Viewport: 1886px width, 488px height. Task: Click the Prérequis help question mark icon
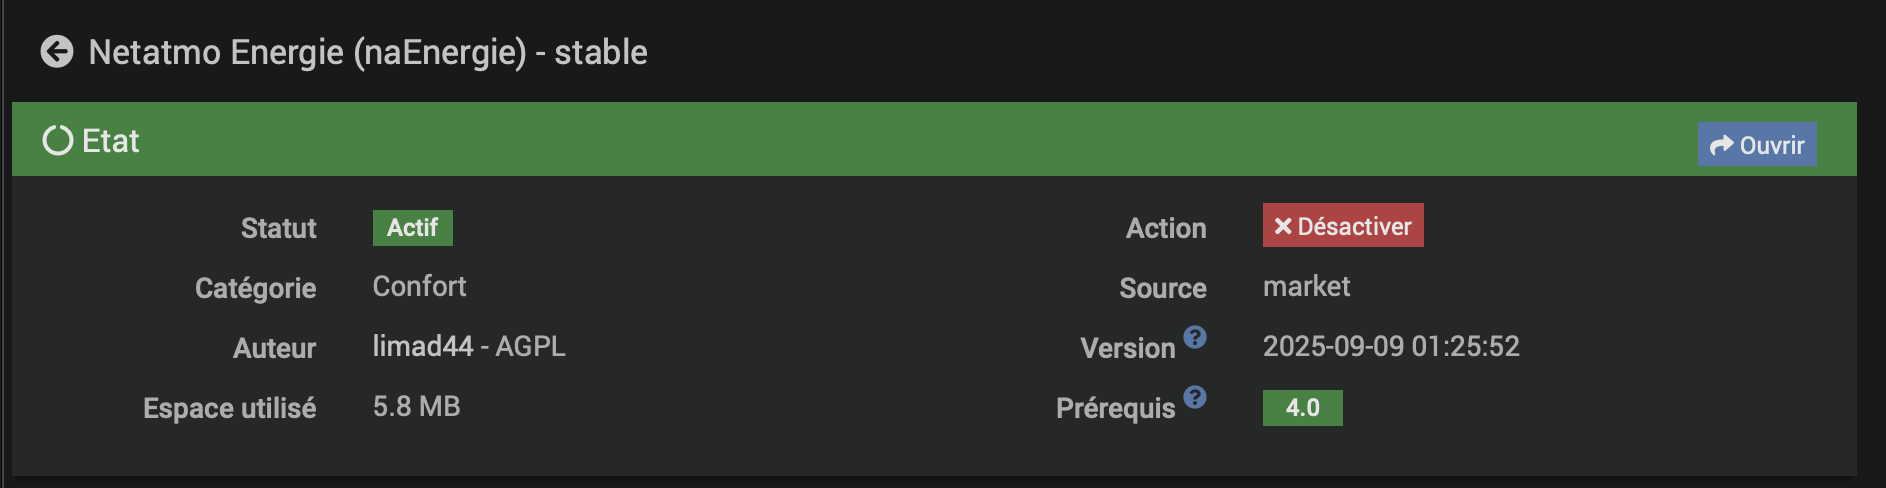pos(1195,397)
